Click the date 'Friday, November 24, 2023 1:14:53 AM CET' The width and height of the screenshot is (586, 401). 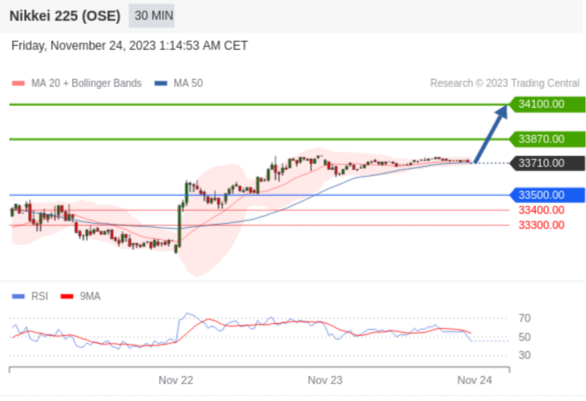(x=129, y=46)
